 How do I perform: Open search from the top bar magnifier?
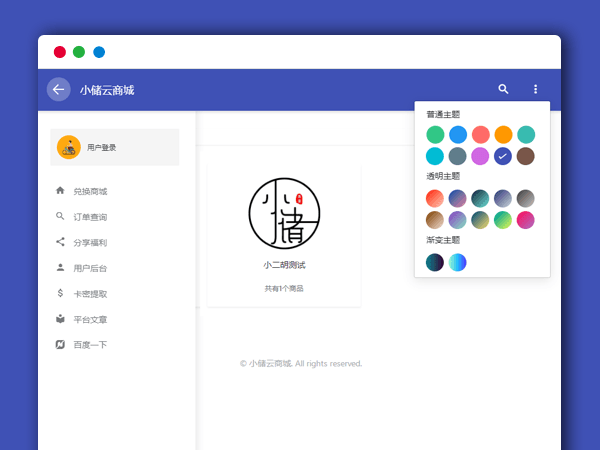503,89
